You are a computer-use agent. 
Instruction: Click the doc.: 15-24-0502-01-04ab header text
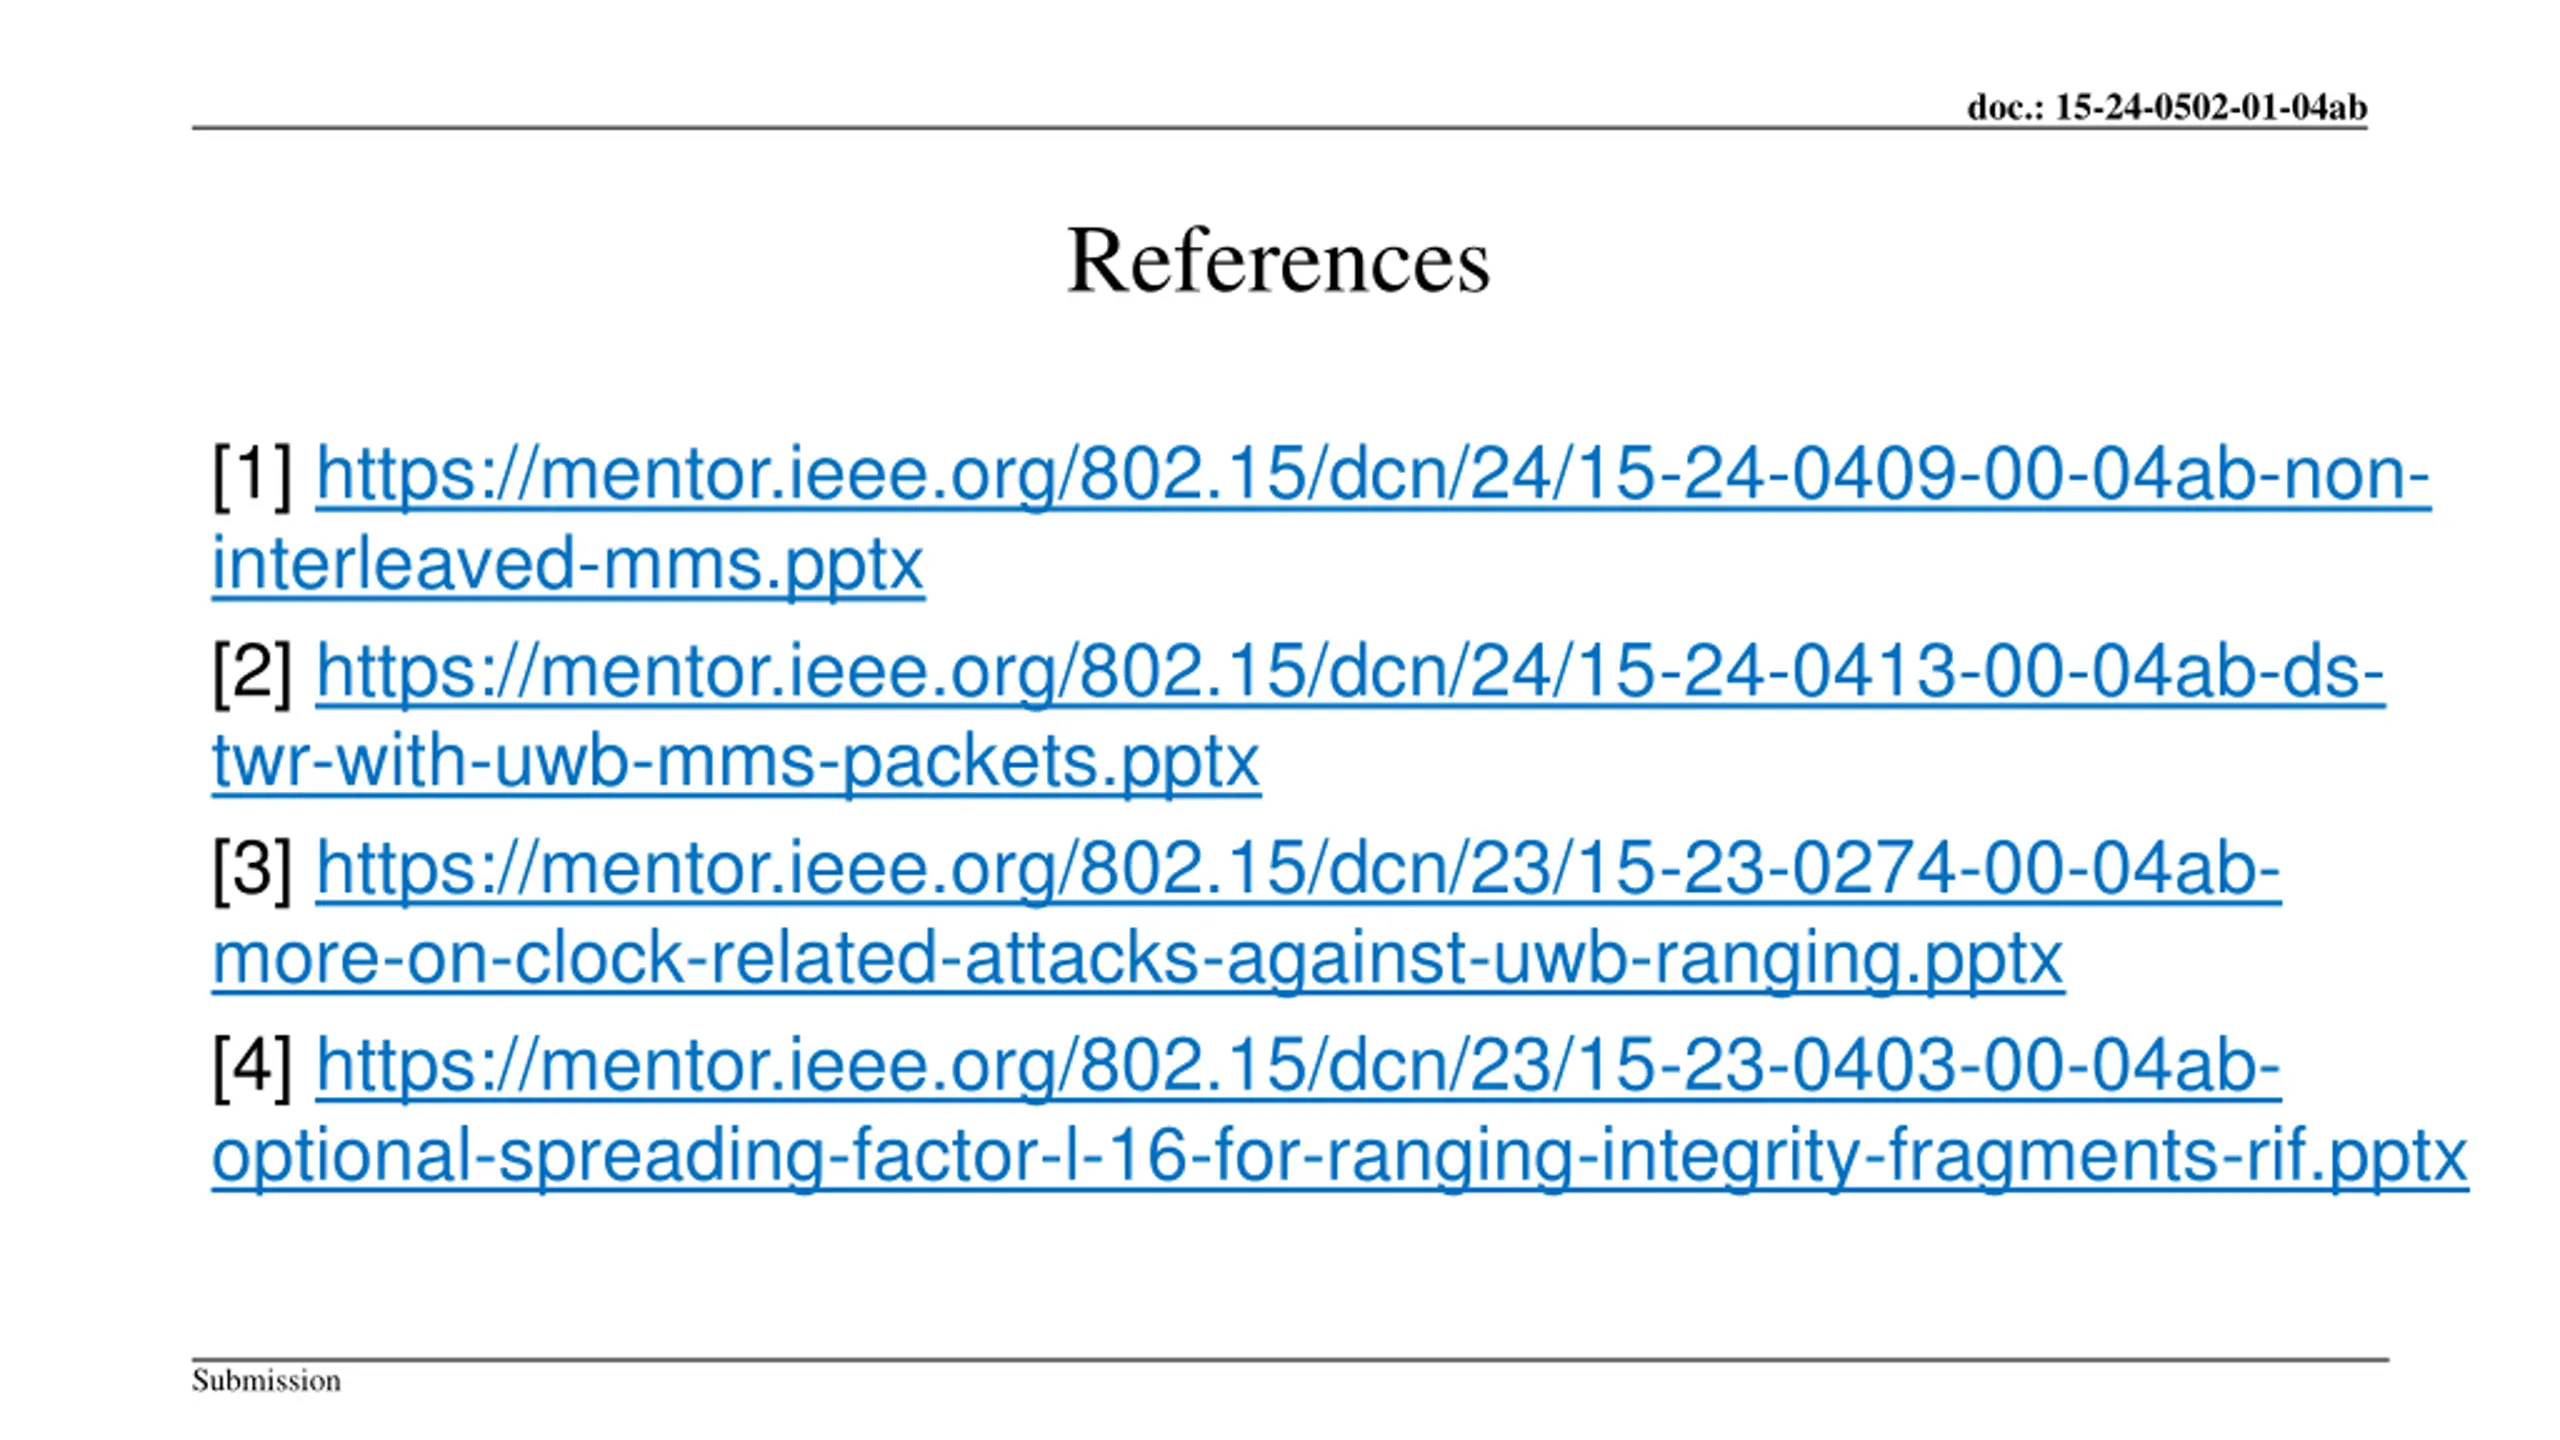pyautogui.click(x=2167, y=107)
